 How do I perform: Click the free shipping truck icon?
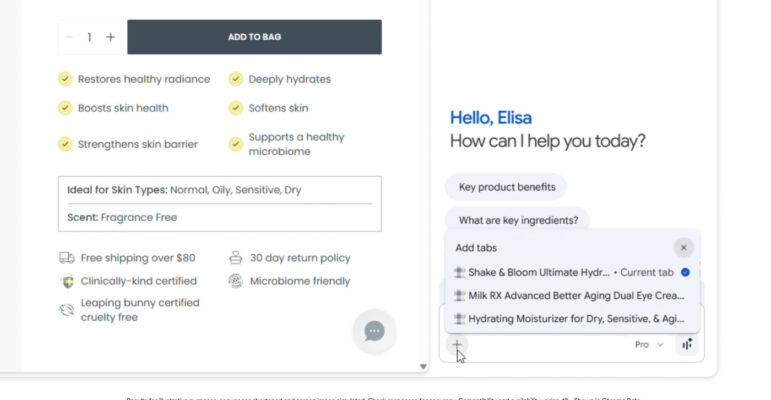pyautogui.click(x=66, y=257)
